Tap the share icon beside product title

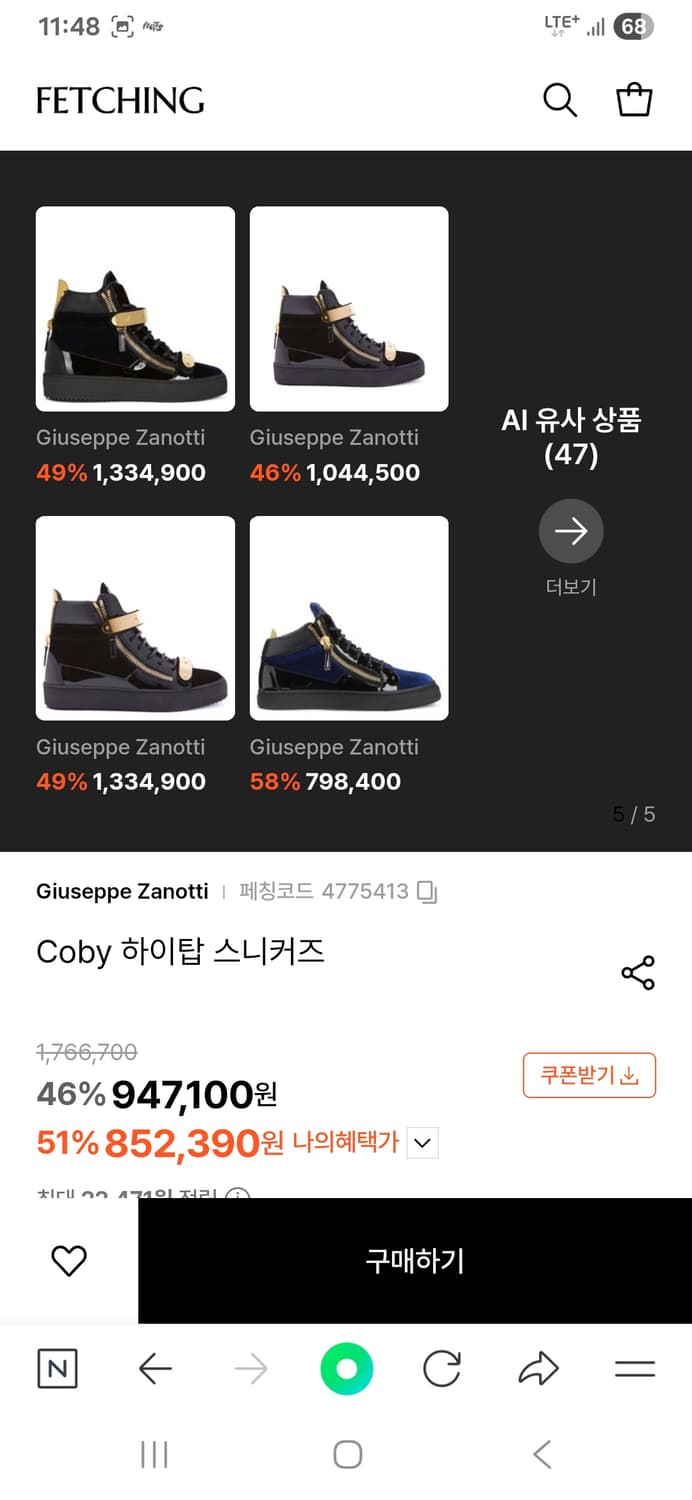click(638, 971)
